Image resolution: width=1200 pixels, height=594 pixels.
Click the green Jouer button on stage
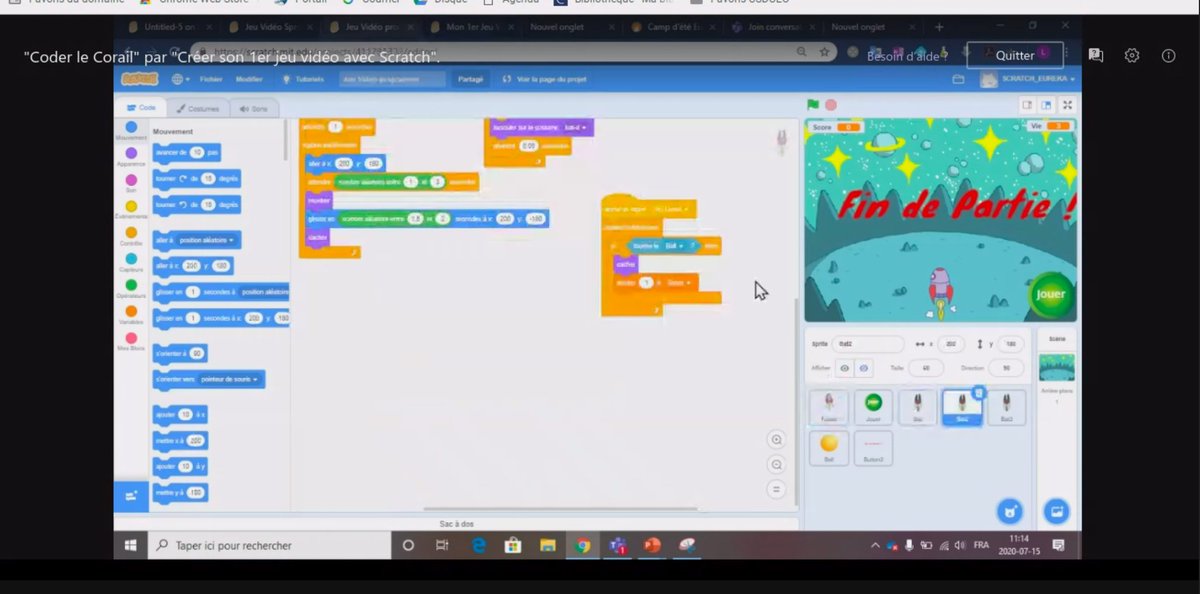point(1050,294)
